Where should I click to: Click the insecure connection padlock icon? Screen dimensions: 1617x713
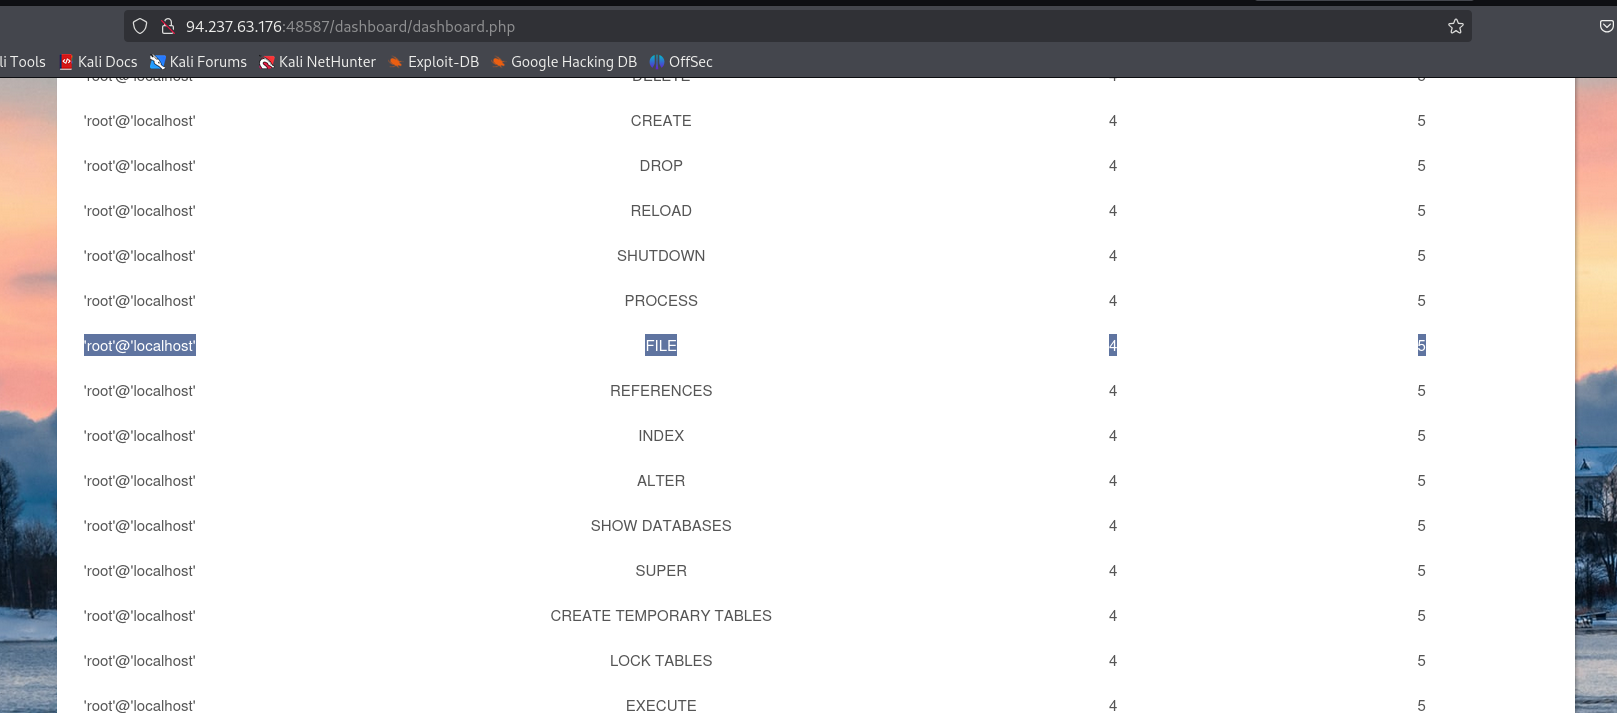(168, 27)
